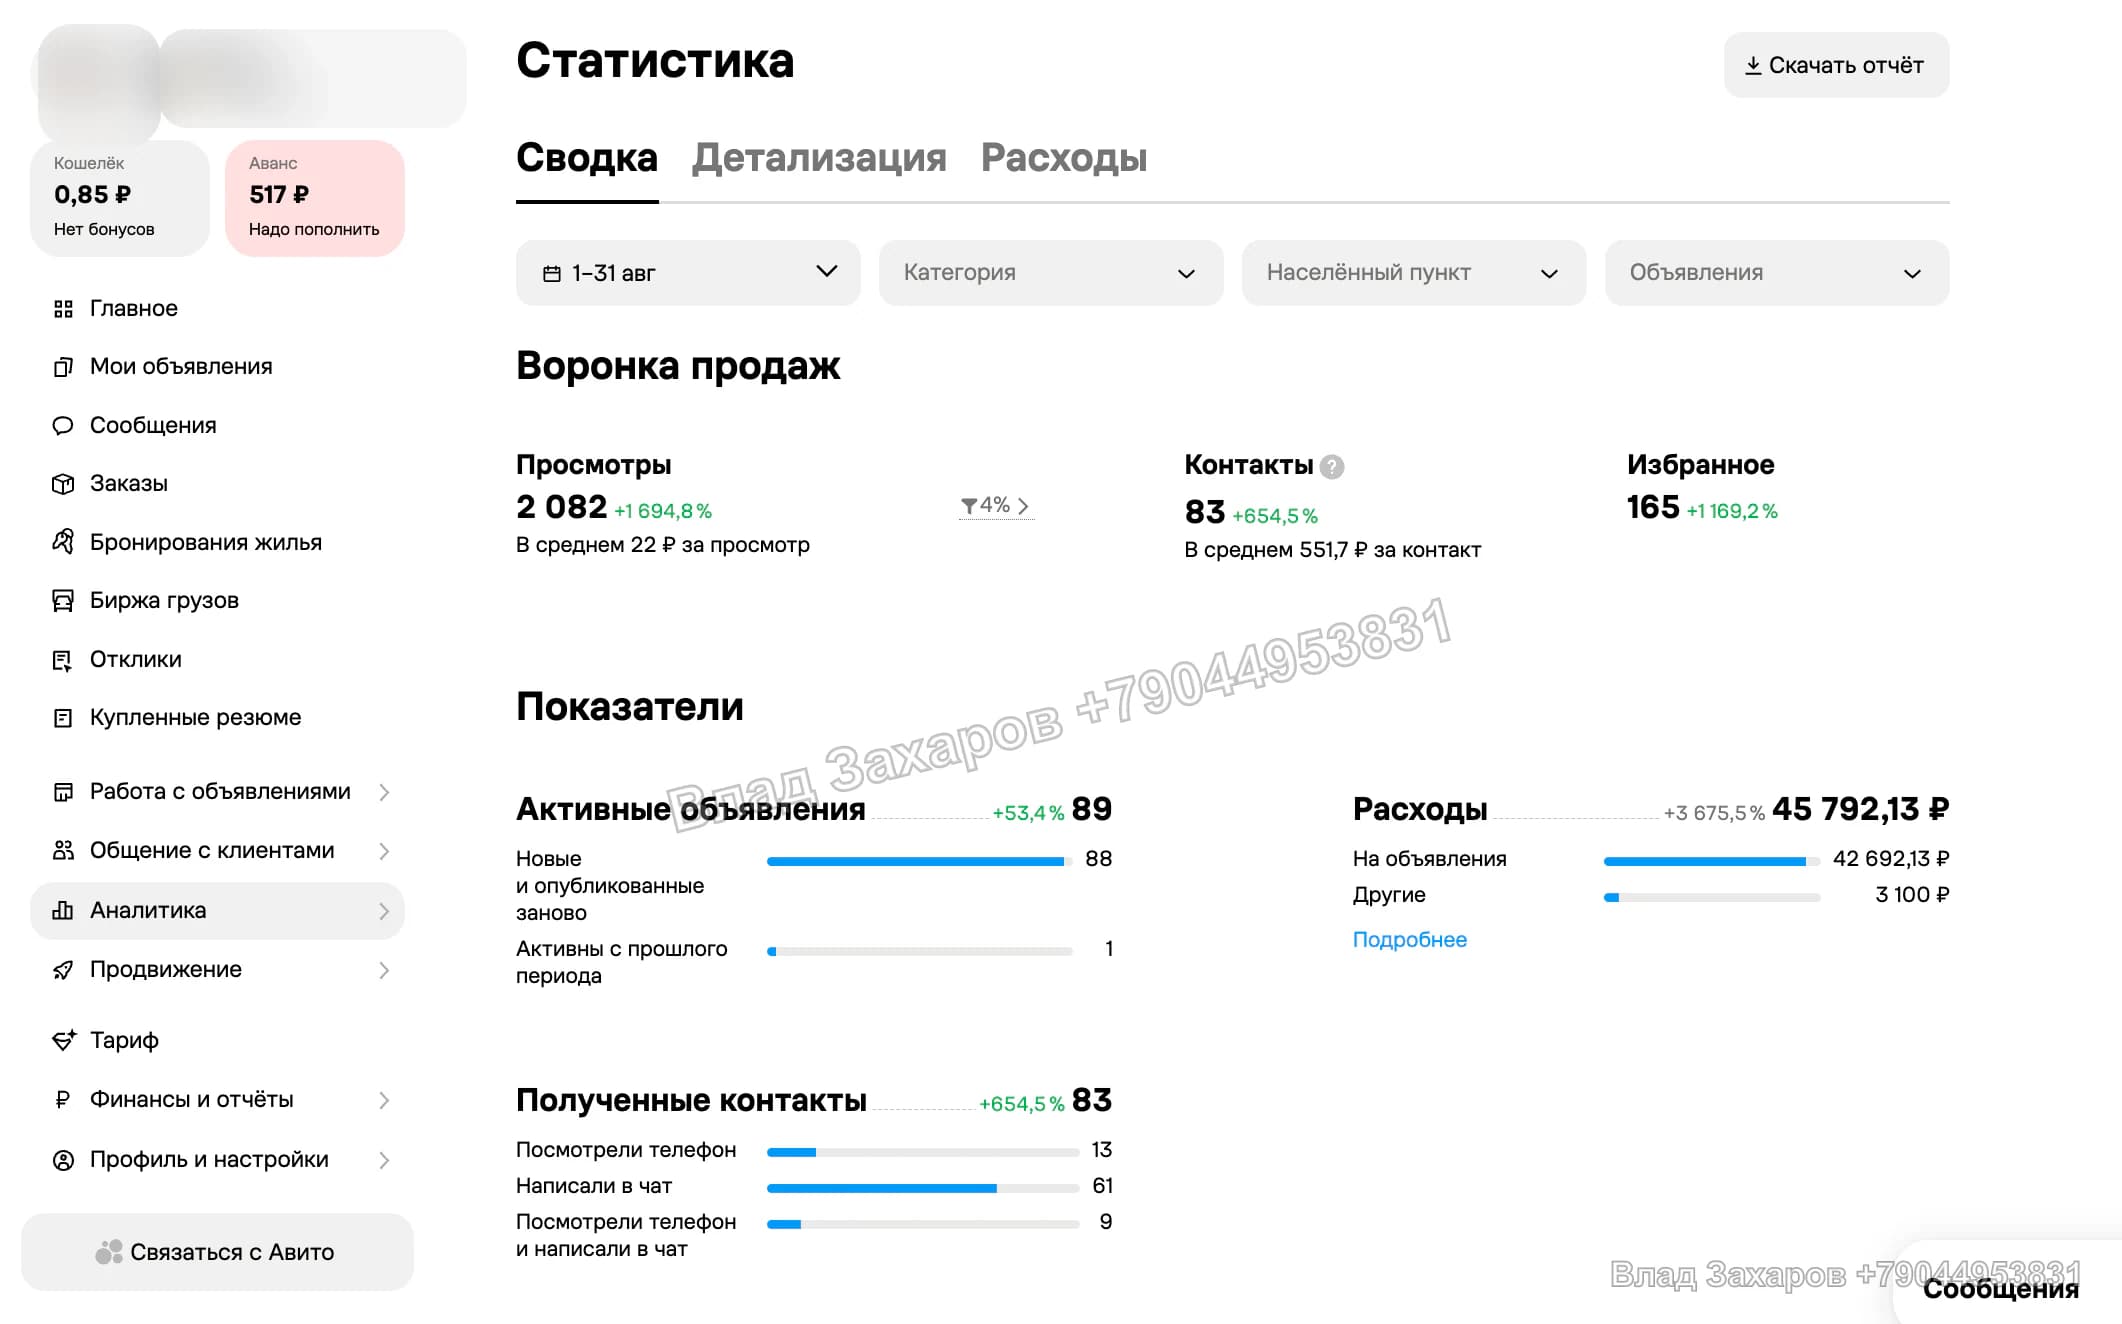Viewport: 2122px width, 1324px height.
Task: Expand the Работа с объявлениями chevron
Action: coord(384,793)
